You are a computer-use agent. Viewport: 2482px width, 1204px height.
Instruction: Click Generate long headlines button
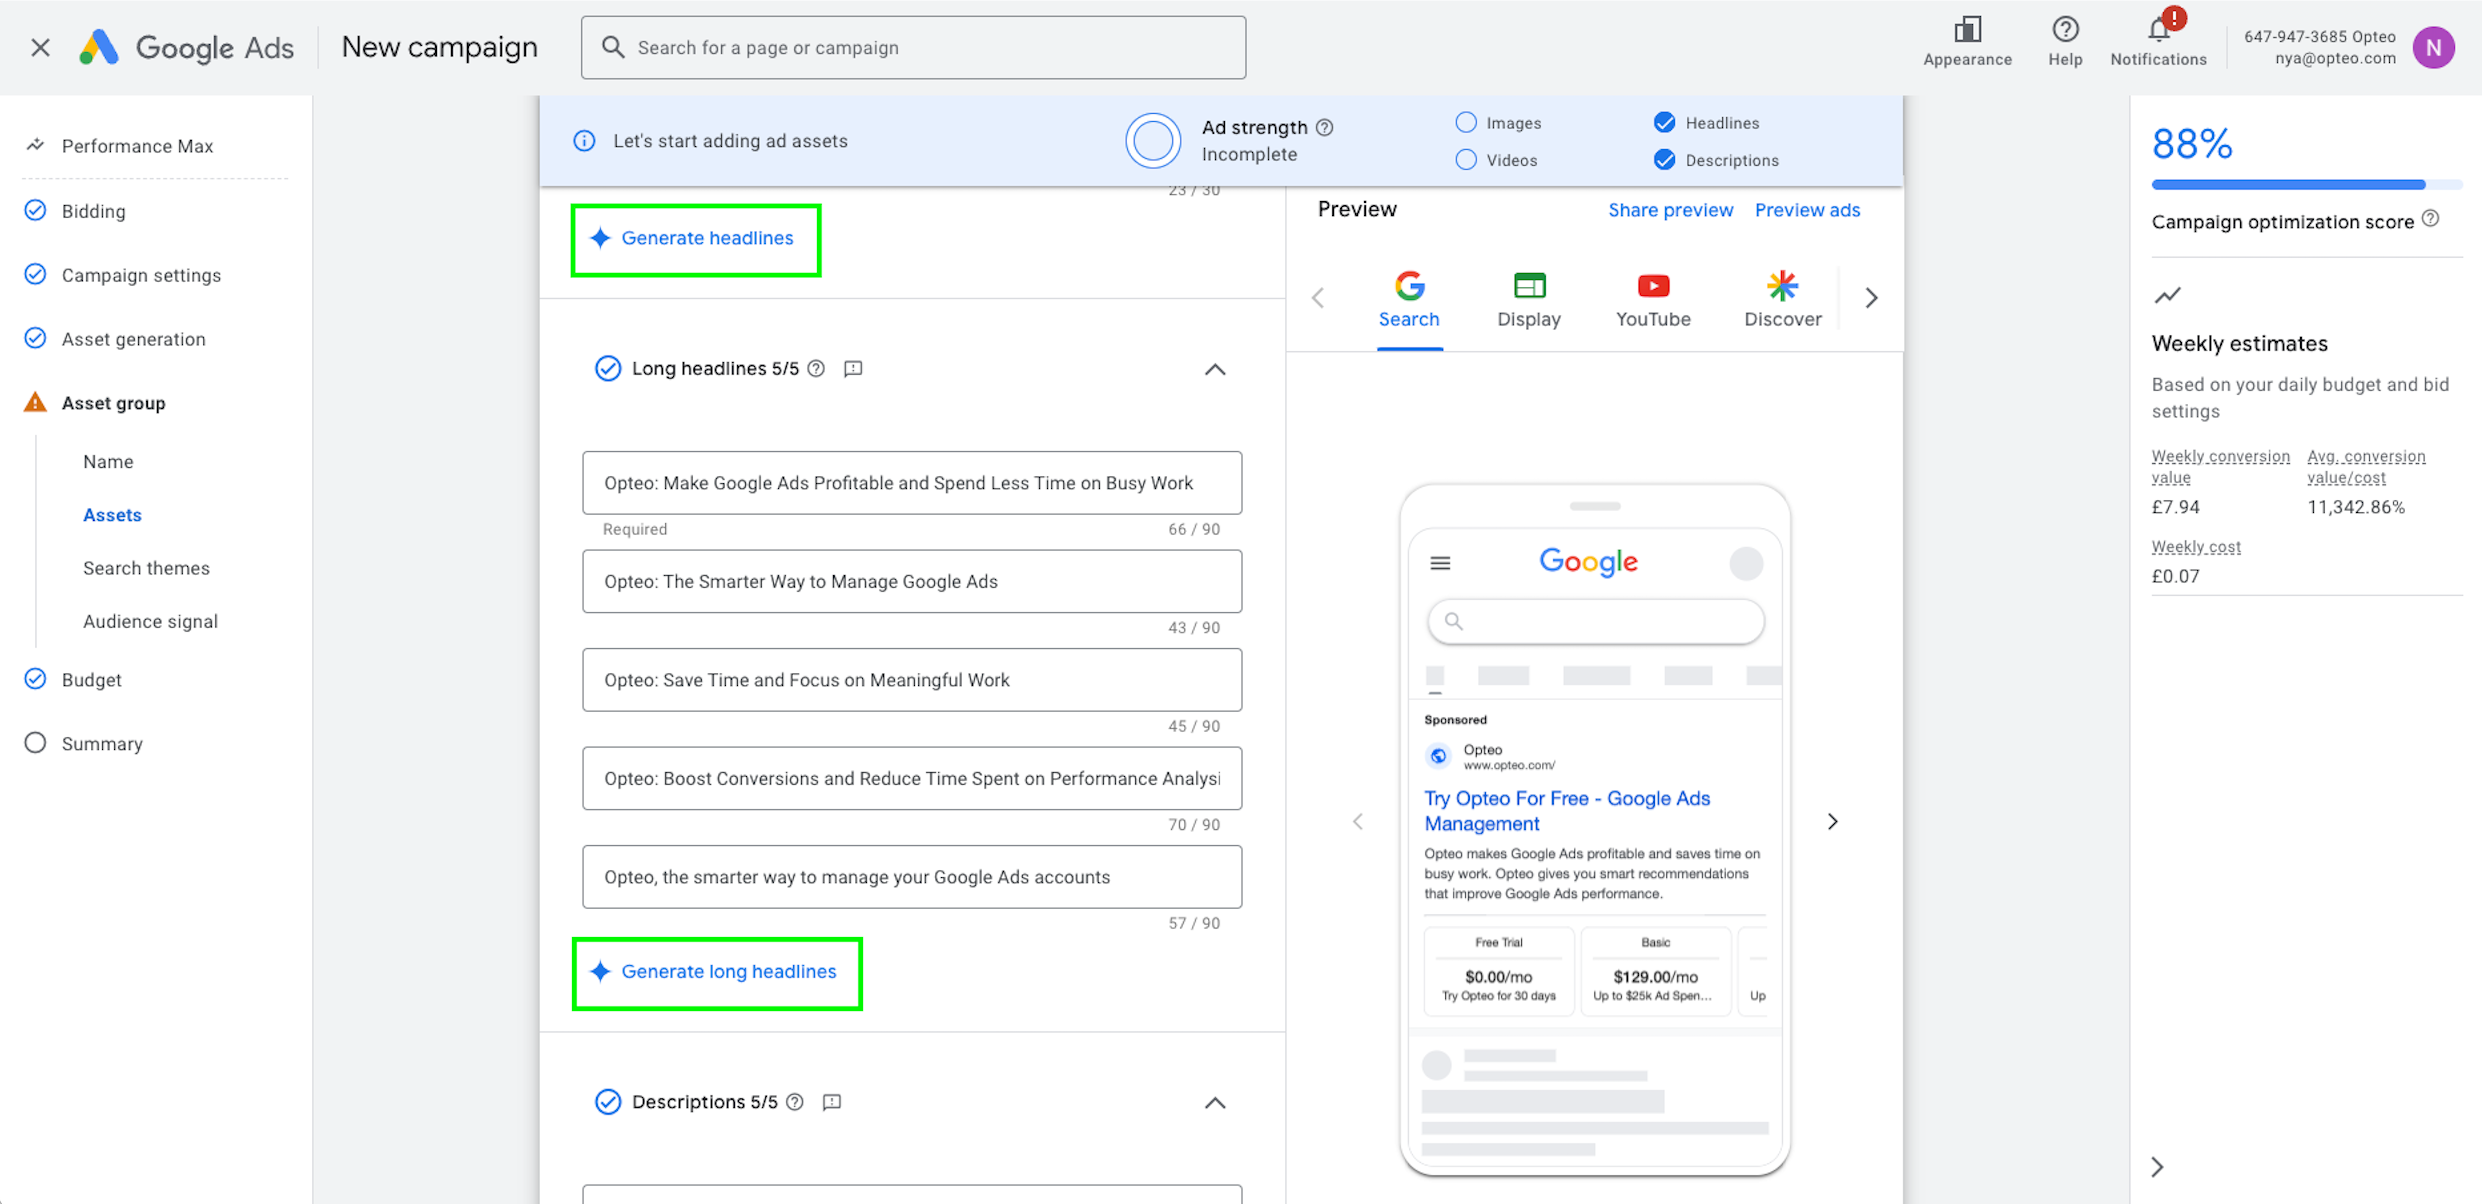pos(717,972)
